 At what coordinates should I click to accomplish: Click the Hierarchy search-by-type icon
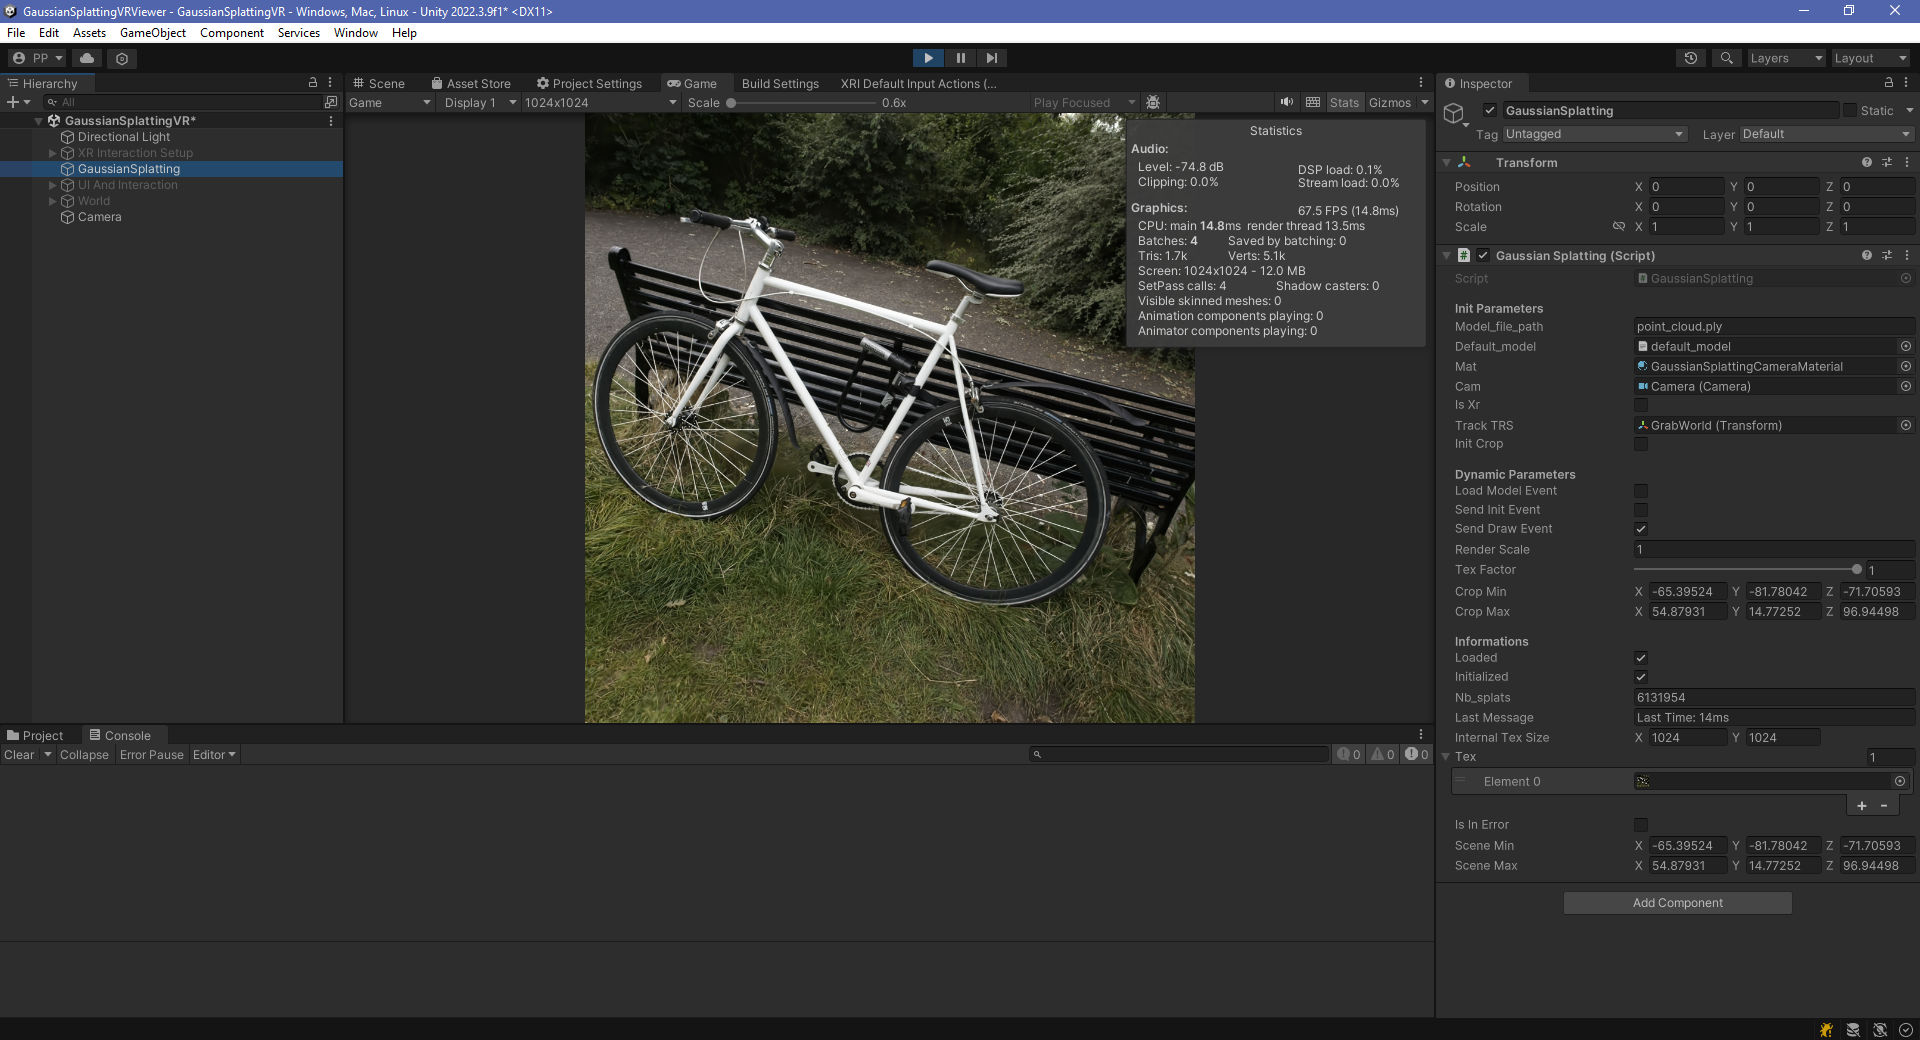331,102
